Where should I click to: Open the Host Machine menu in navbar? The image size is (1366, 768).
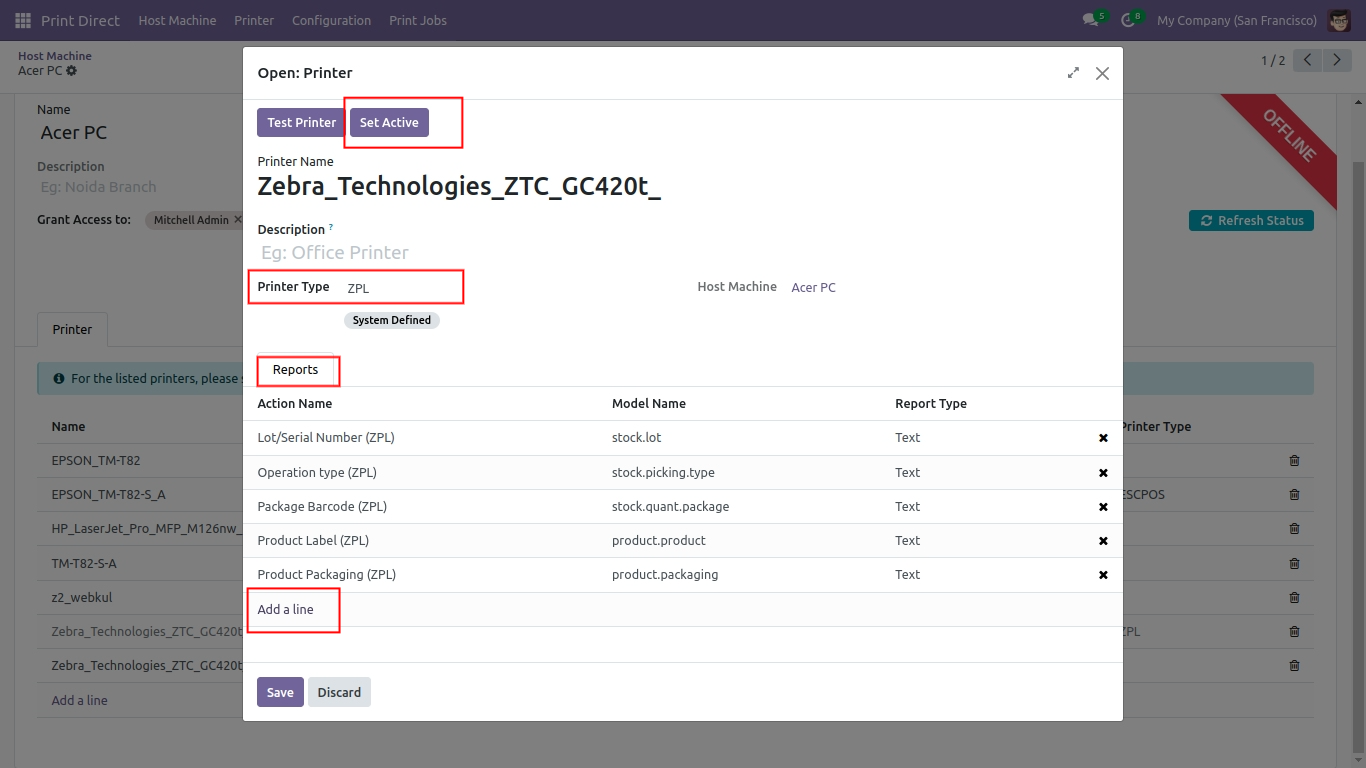(177, 20)
